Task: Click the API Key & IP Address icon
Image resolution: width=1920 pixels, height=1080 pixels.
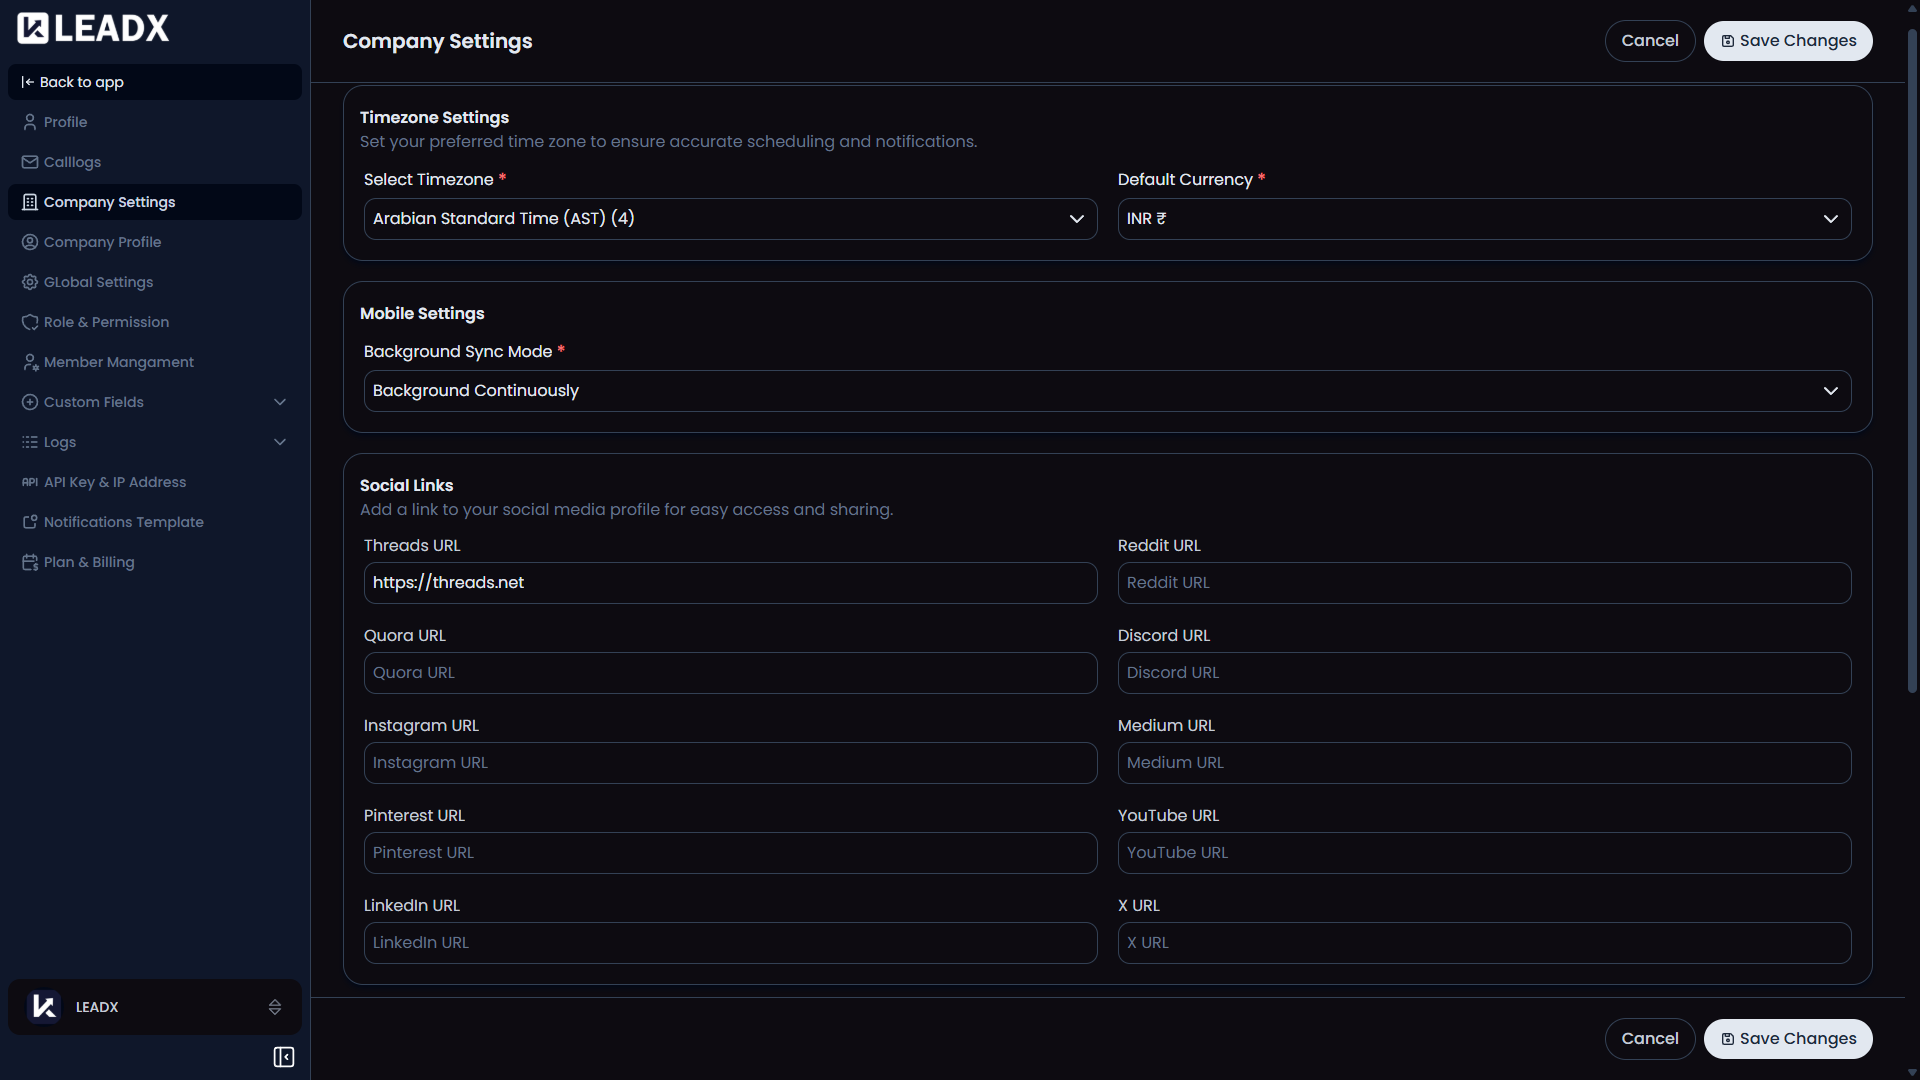Action: (x=29, y=482)
